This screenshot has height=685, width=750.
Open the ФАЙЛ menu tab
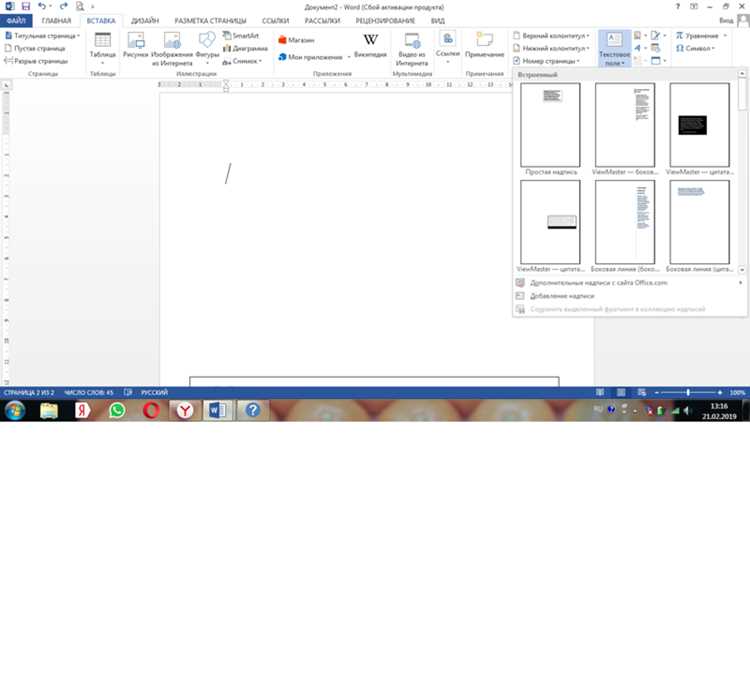tap(16, 21)
